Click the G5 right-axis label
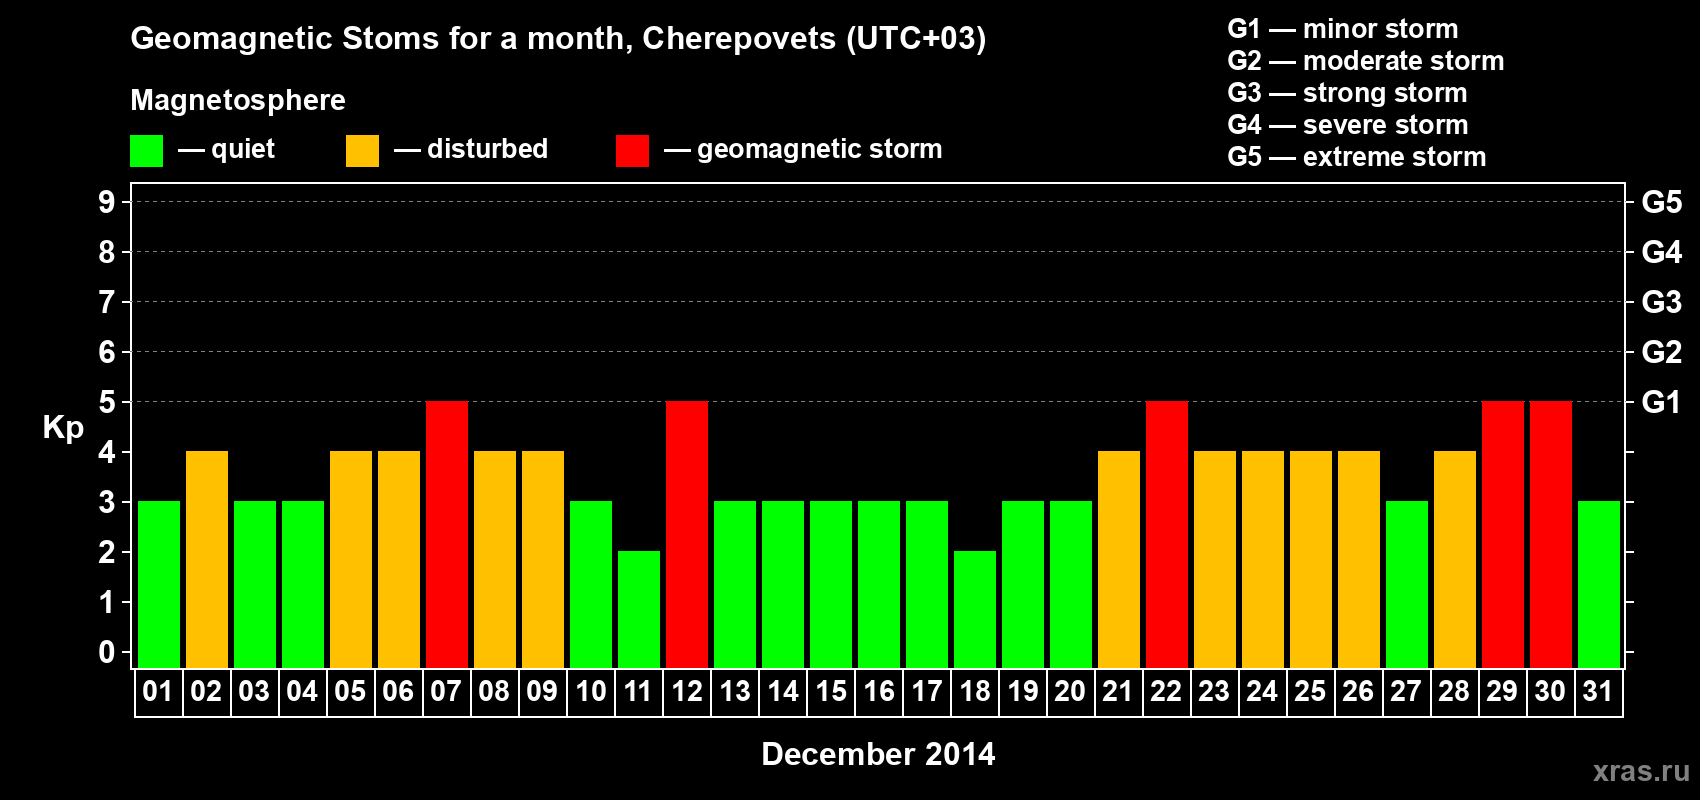This screenshot has height=800, width=1700. (1662, 202)
